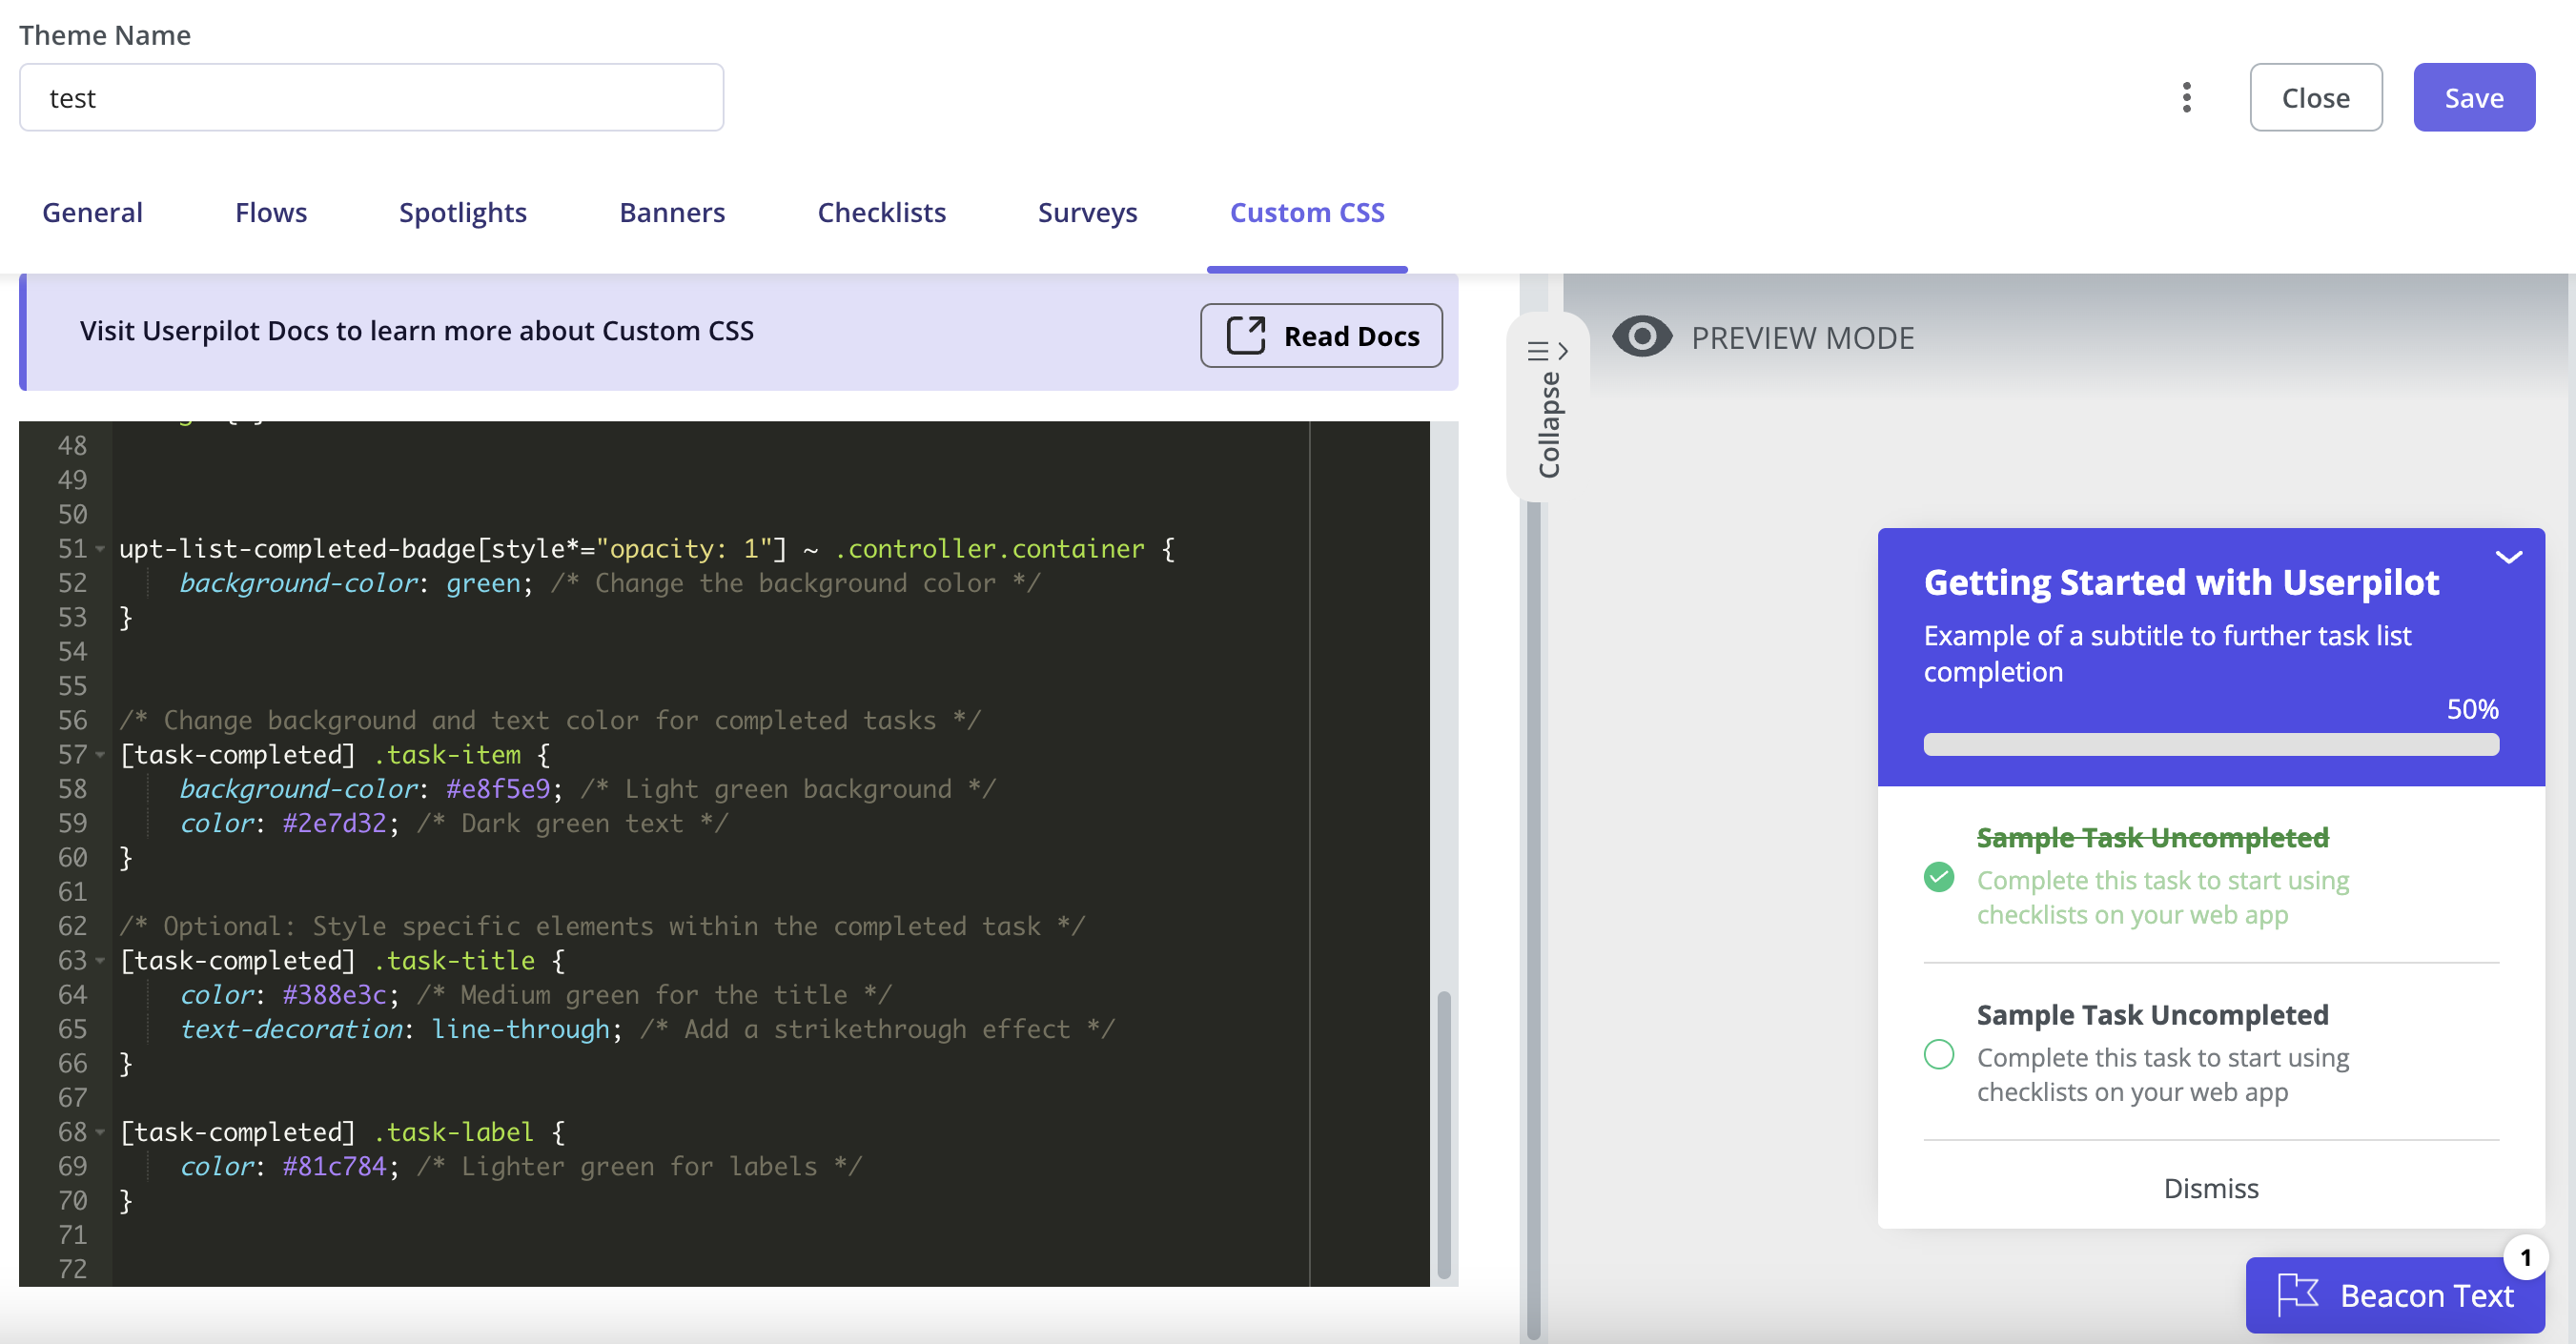Switch to the Flows tab
Viewport: 2576px width, 1344px height.
pos(271,212)
